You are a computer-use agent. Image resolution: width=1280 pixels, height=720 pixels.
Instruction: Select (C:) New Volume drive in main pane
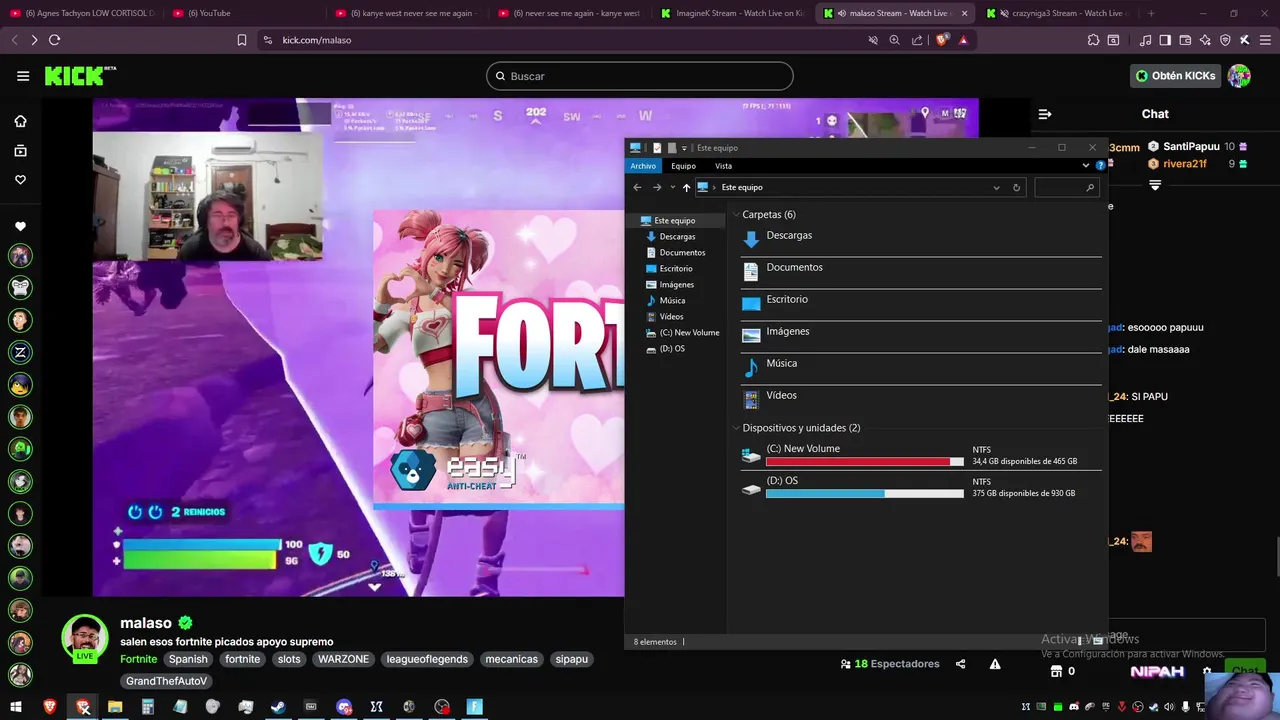coord(921,455)
